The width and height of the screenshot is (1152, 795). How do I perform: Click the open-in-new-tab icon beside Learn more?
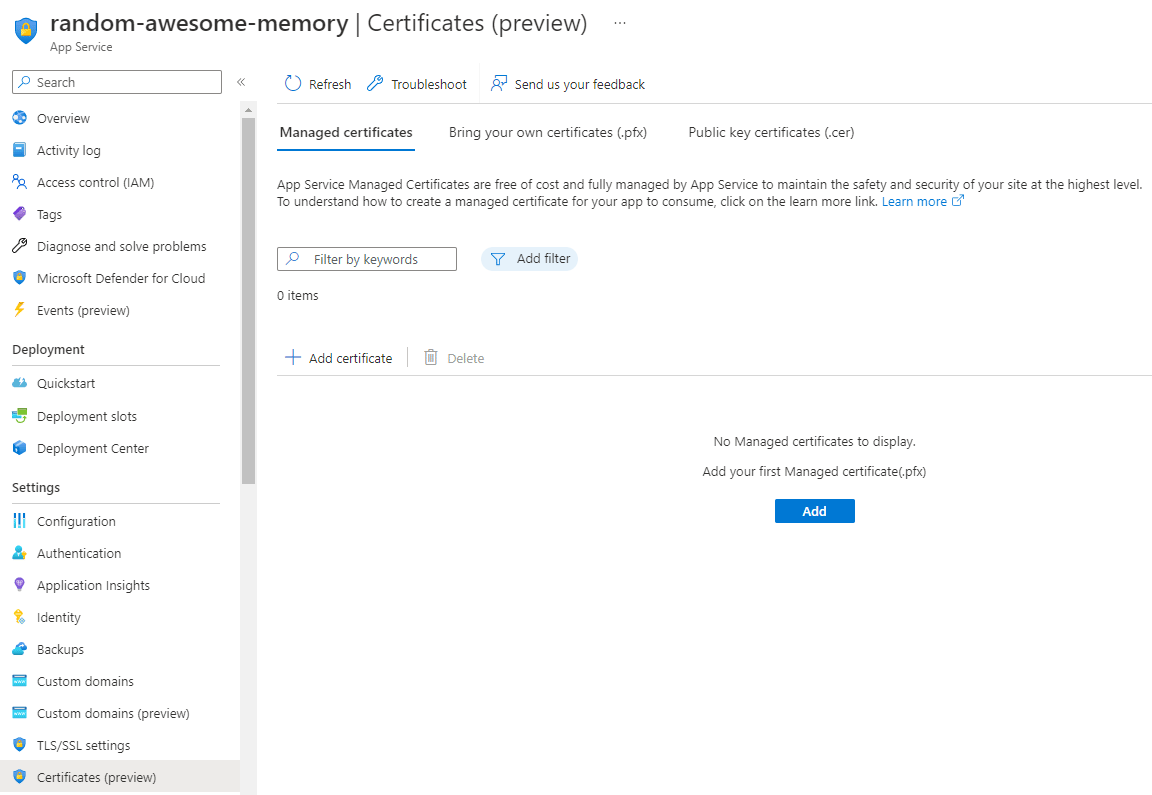957,201
